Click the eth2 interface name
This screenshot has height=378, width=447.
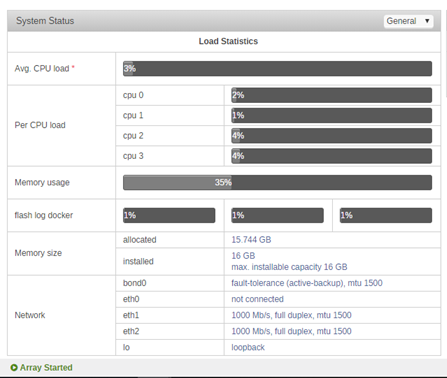[x=131, y=331]
